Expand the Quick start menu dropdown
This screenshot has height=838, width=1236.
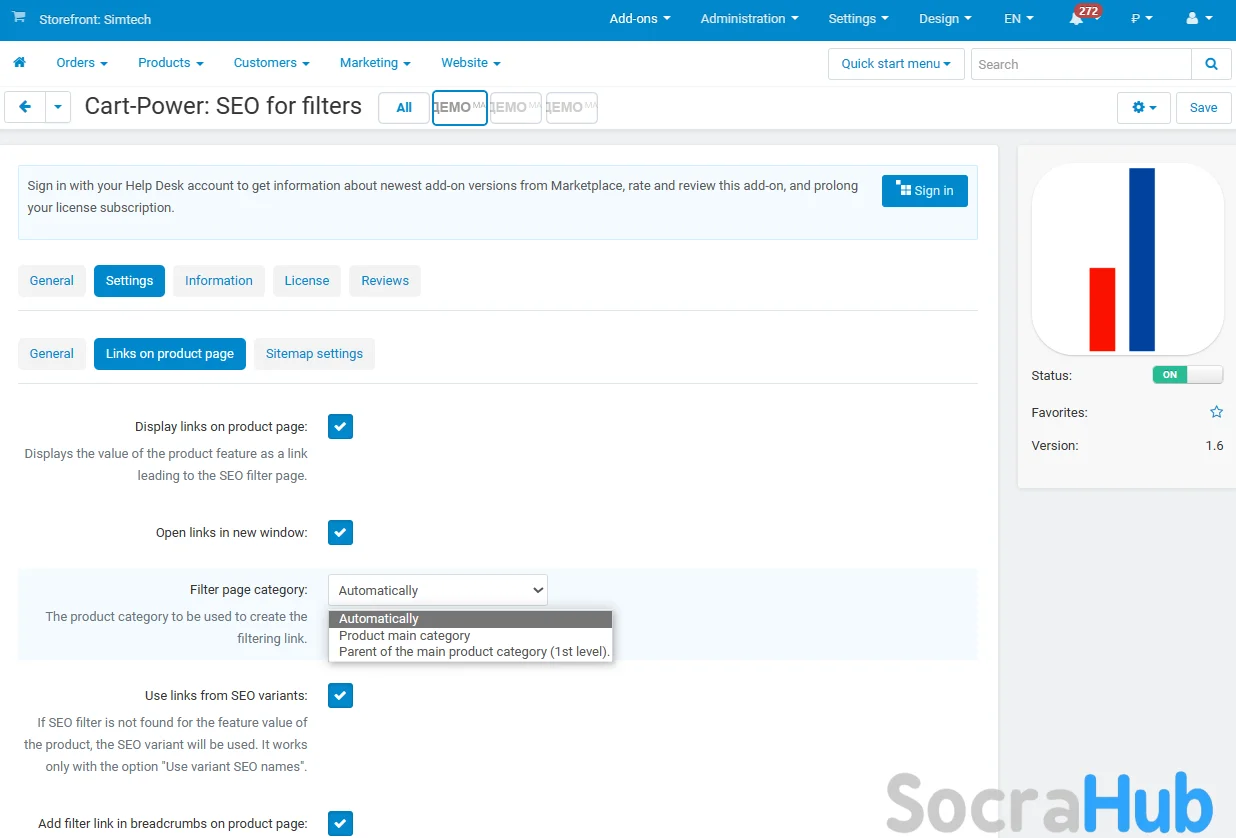coord(895,64)
